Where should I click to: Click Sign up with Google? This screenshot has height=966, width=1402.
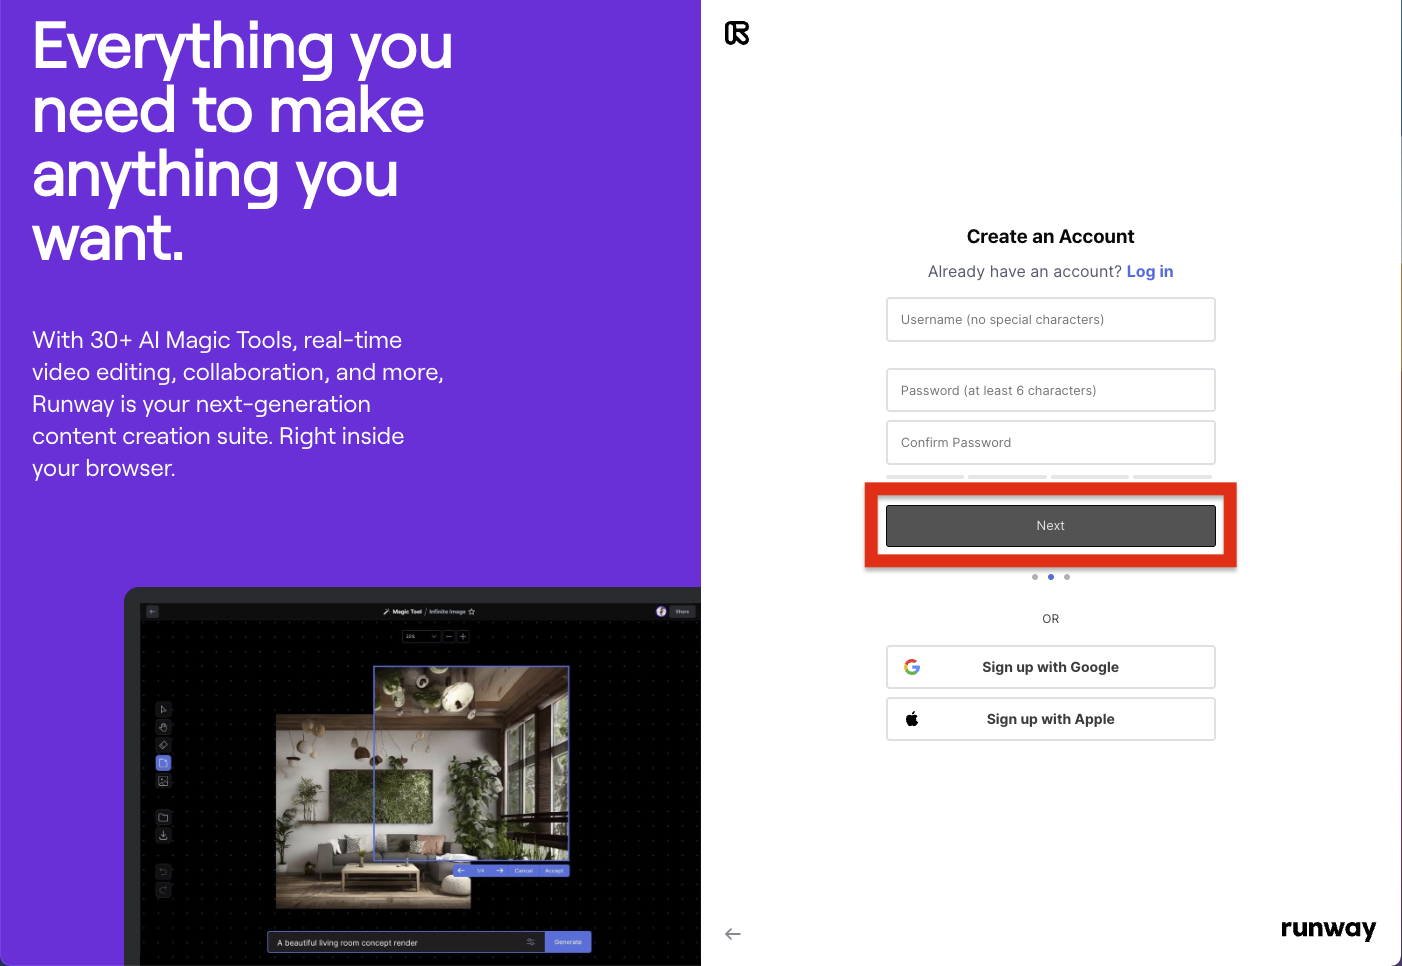click(1050, 667)
